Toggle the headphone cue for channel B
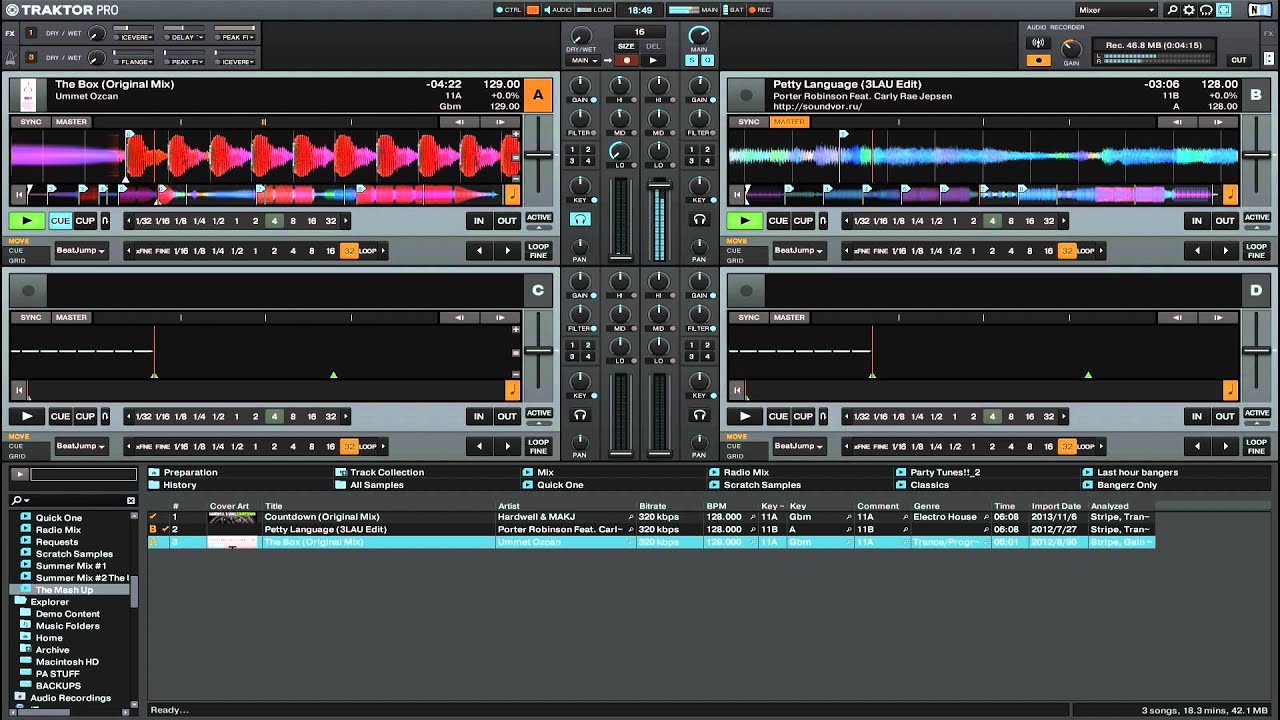 (699, 219)
